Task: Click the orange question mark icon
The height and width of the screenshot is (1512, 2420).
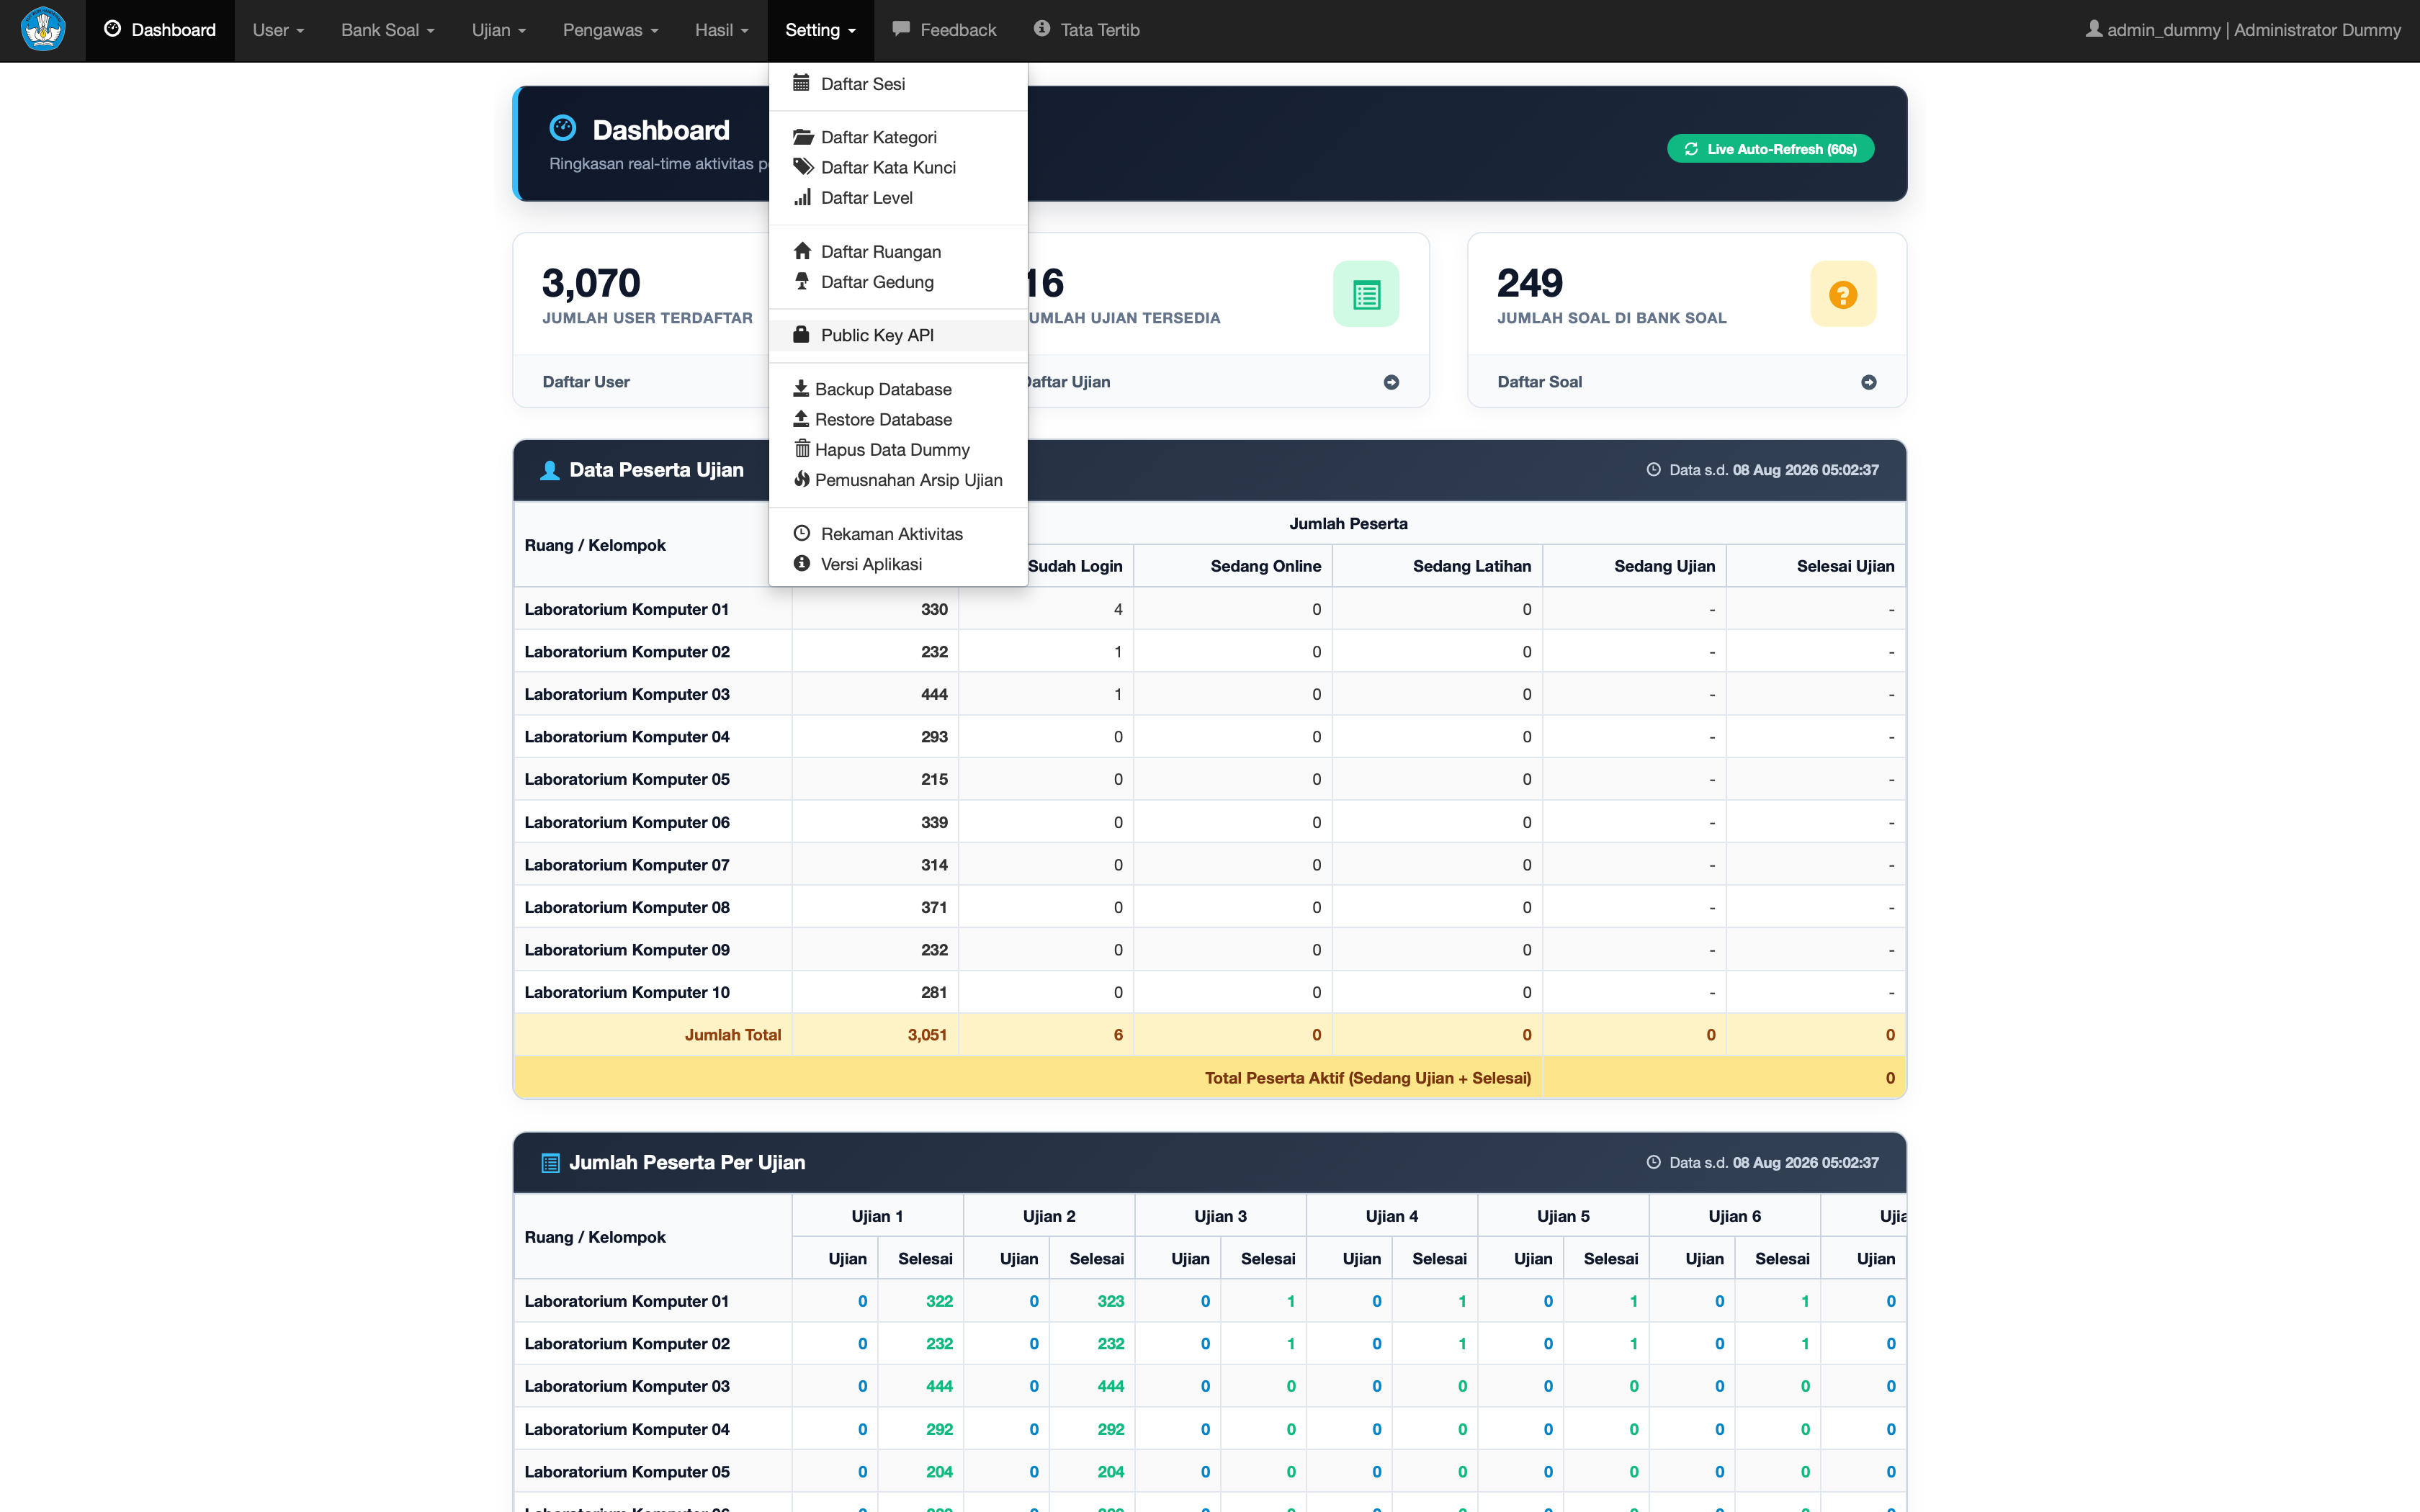Action: (1842, 295)
